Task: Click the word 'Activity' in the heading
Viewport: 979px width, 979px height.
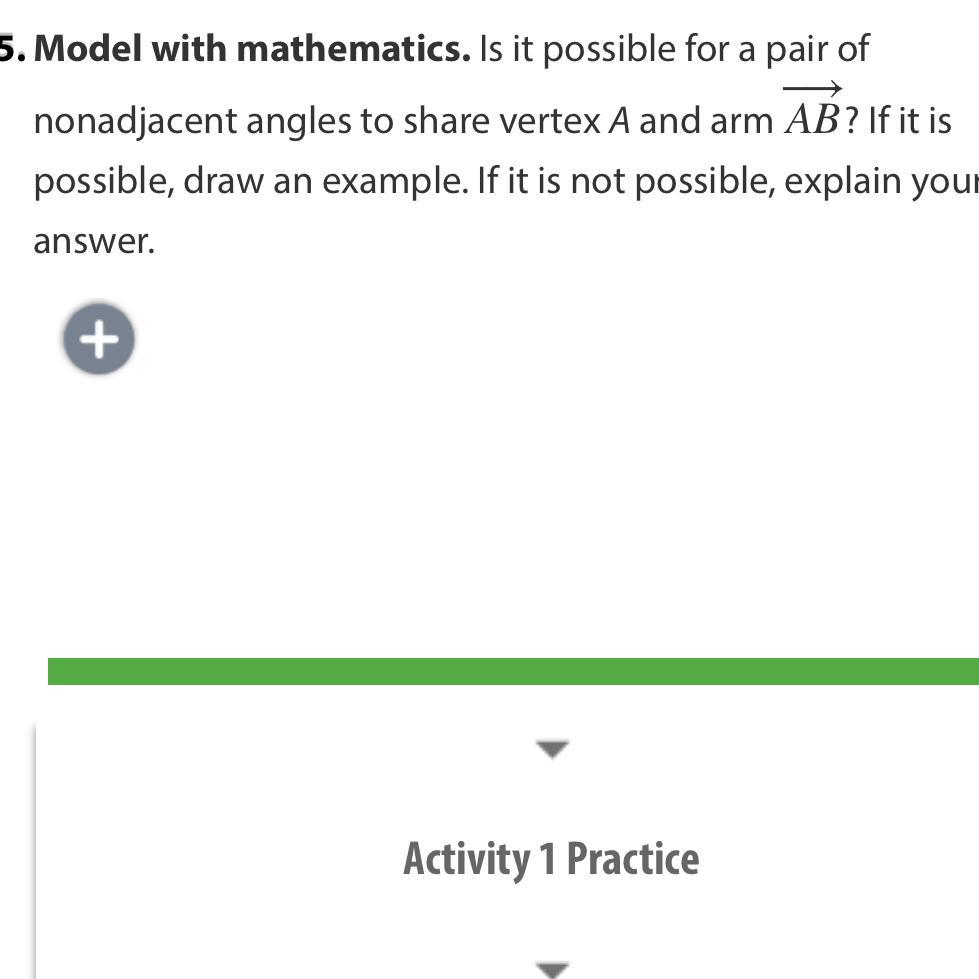Action: pyautogui.click(x=466, y=859)
